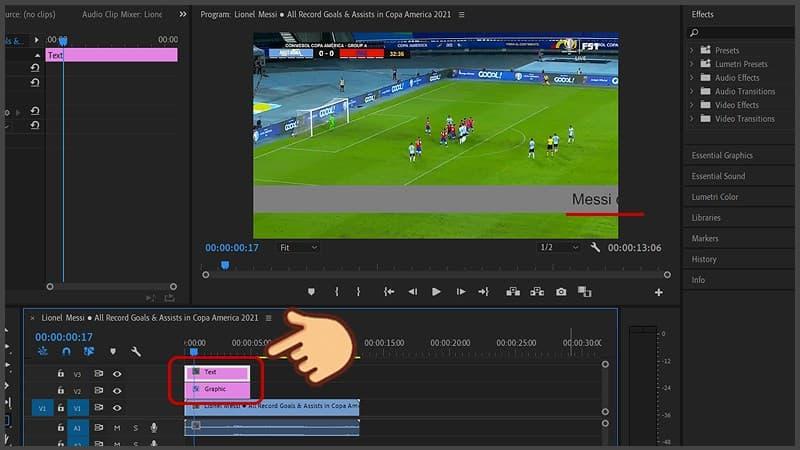Open Comparison View in the Program monitor
Viewport: 800px width, 450px height.
585,292
